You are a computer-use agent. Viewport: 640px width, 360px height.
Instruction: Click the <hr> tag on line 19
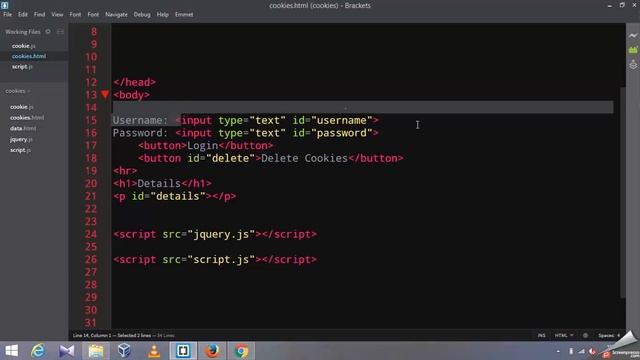[x=125, y=171]
